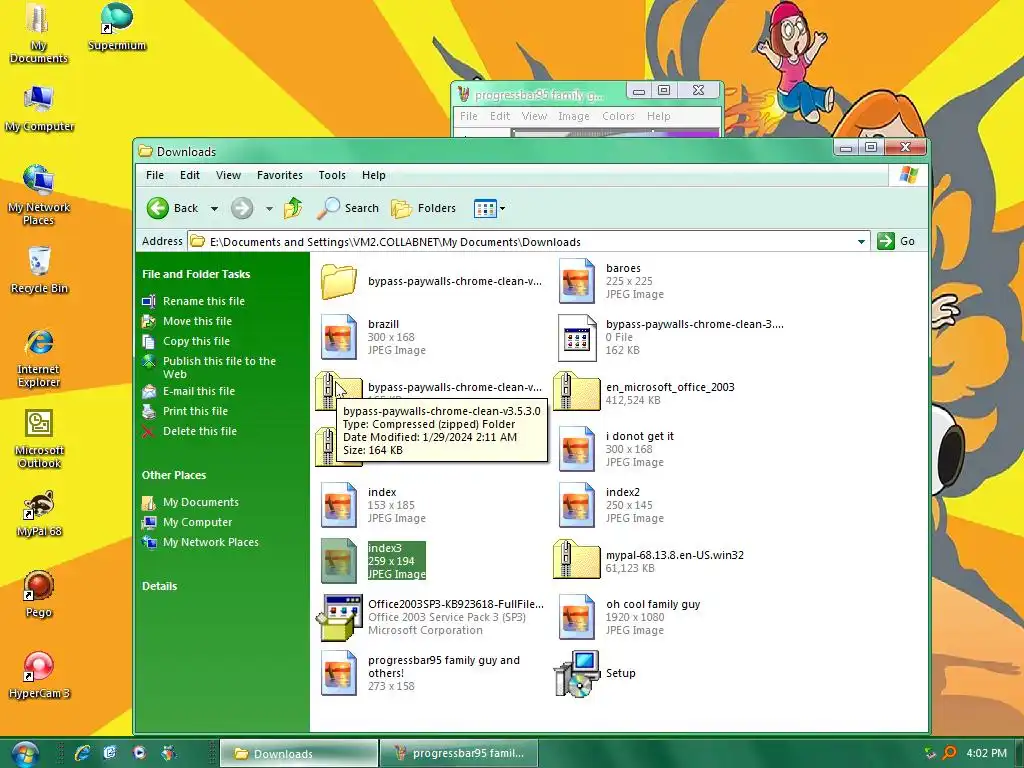Open the Favorites menu

(x=280, y=175)
